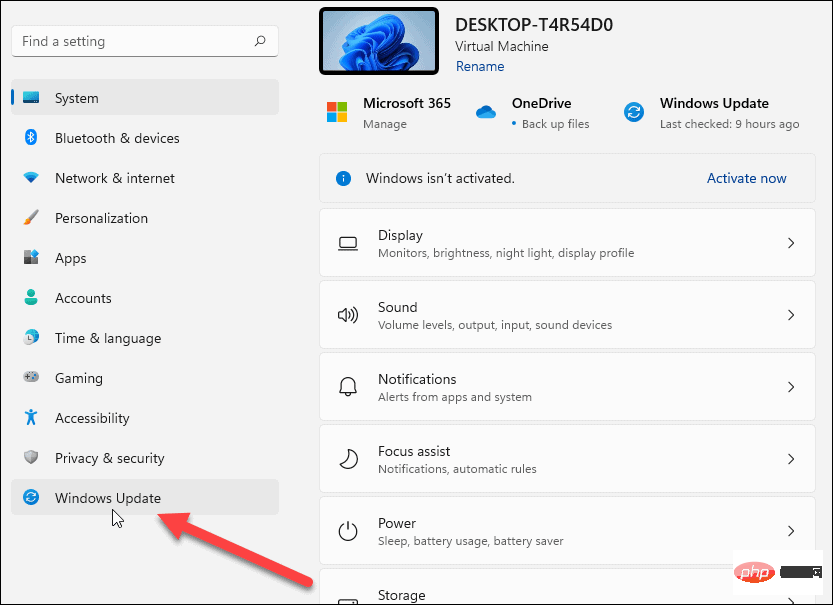The width and height of the screenshot is (833, 605).
Task: Open the Storage settings row
Action: [567, 587]
